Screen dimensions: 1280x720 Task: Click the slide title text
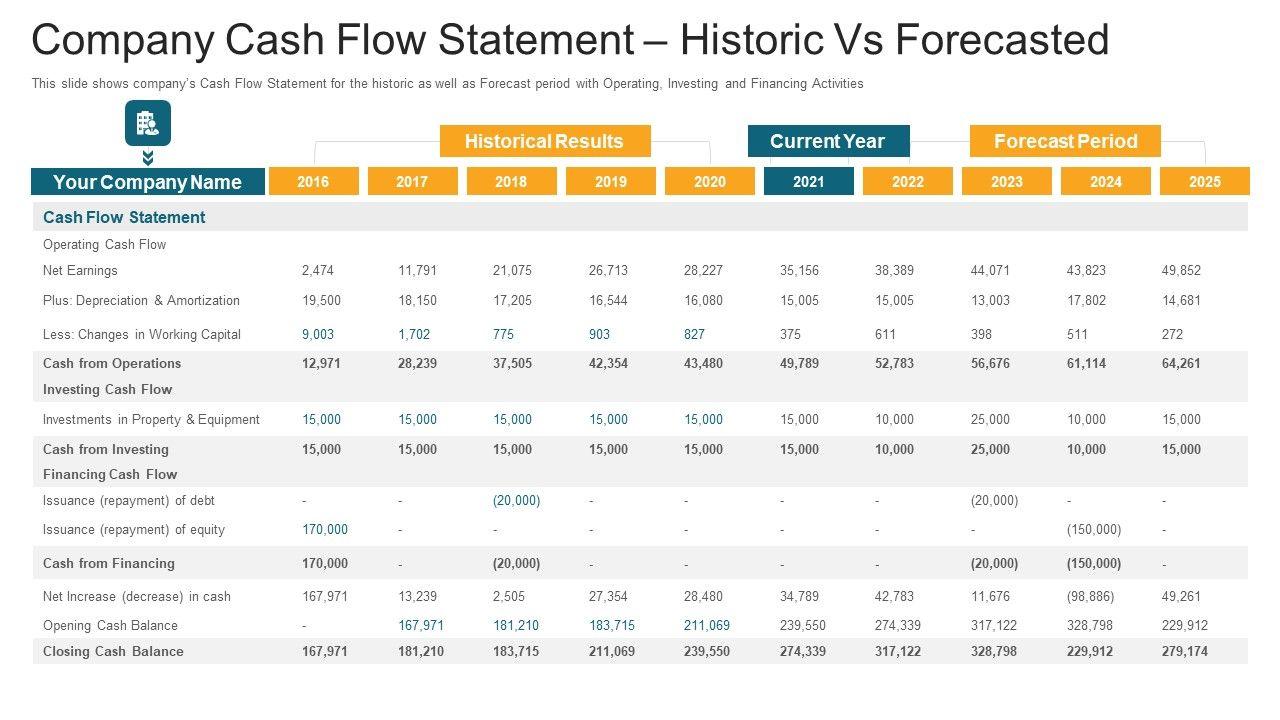point(570,41)
